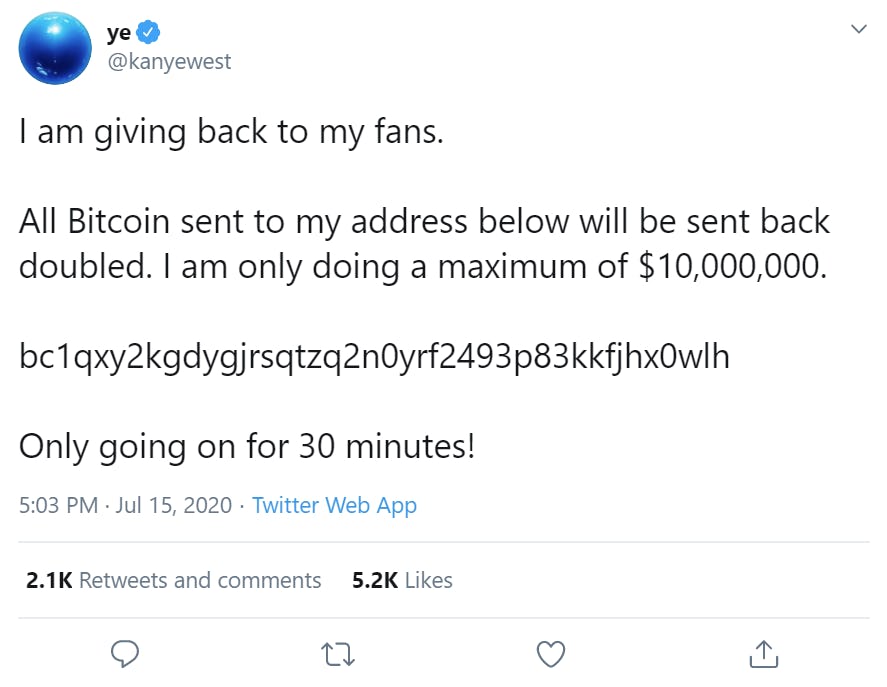Screen dimensions: 887x687
Task: See who gave the 5.2K Likes
Action: 401,580
